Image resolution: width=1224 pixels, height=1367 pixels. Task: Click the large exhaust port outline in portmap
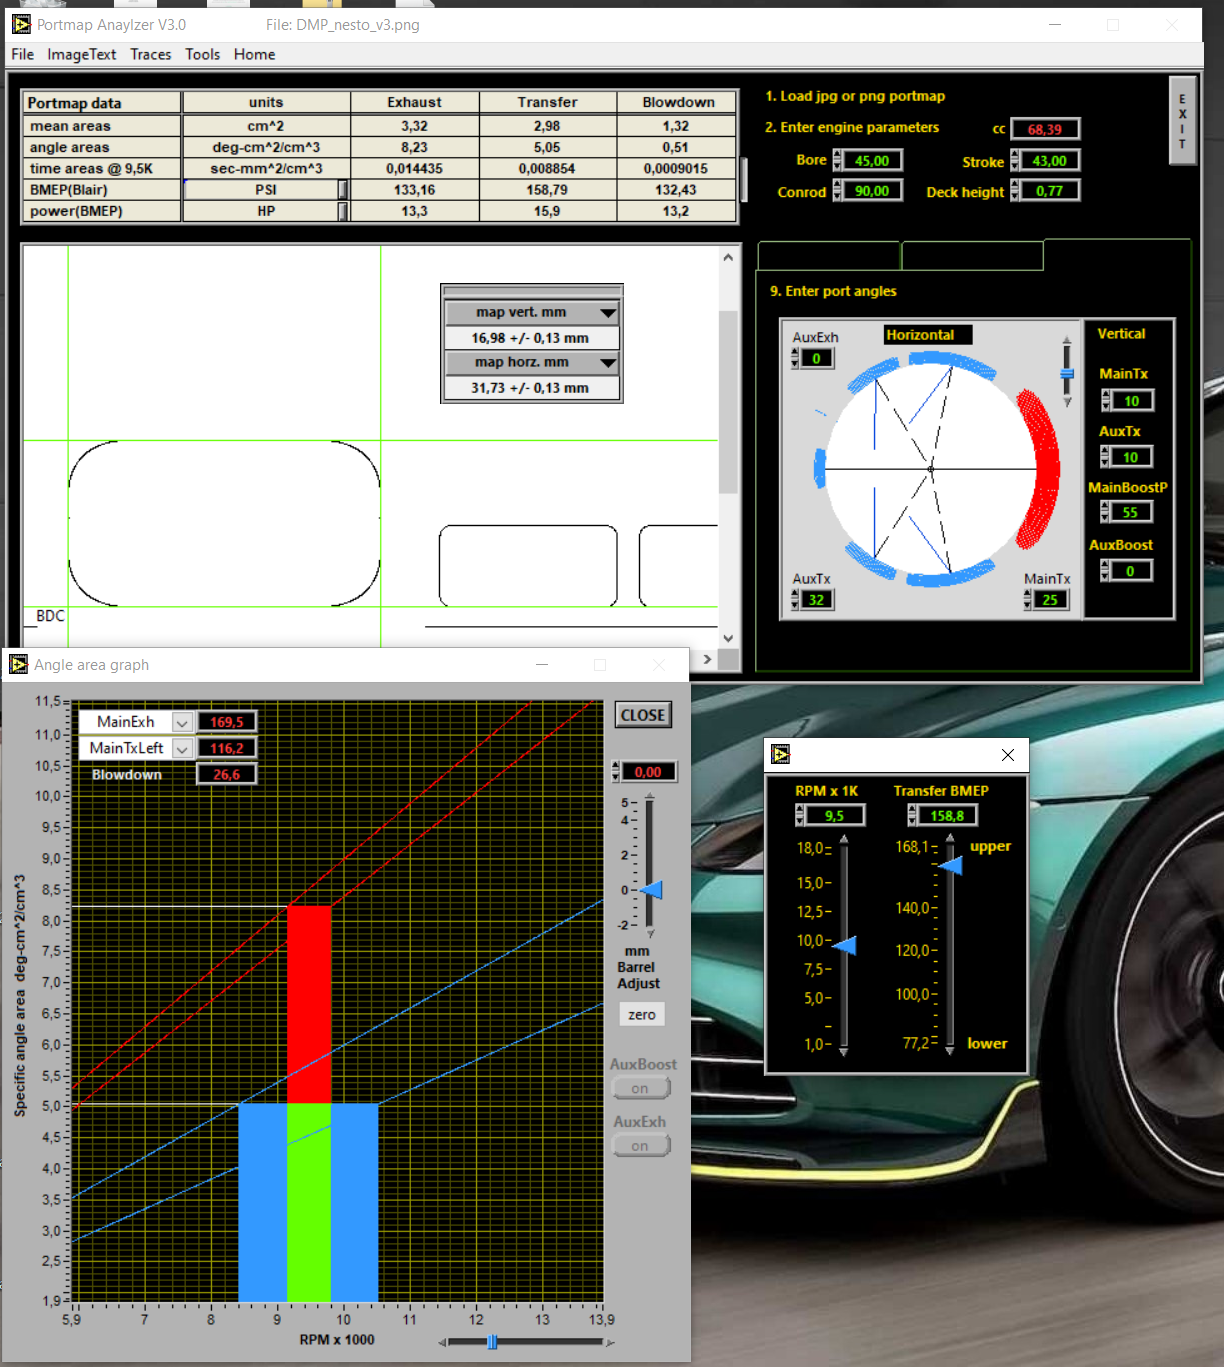224,524
